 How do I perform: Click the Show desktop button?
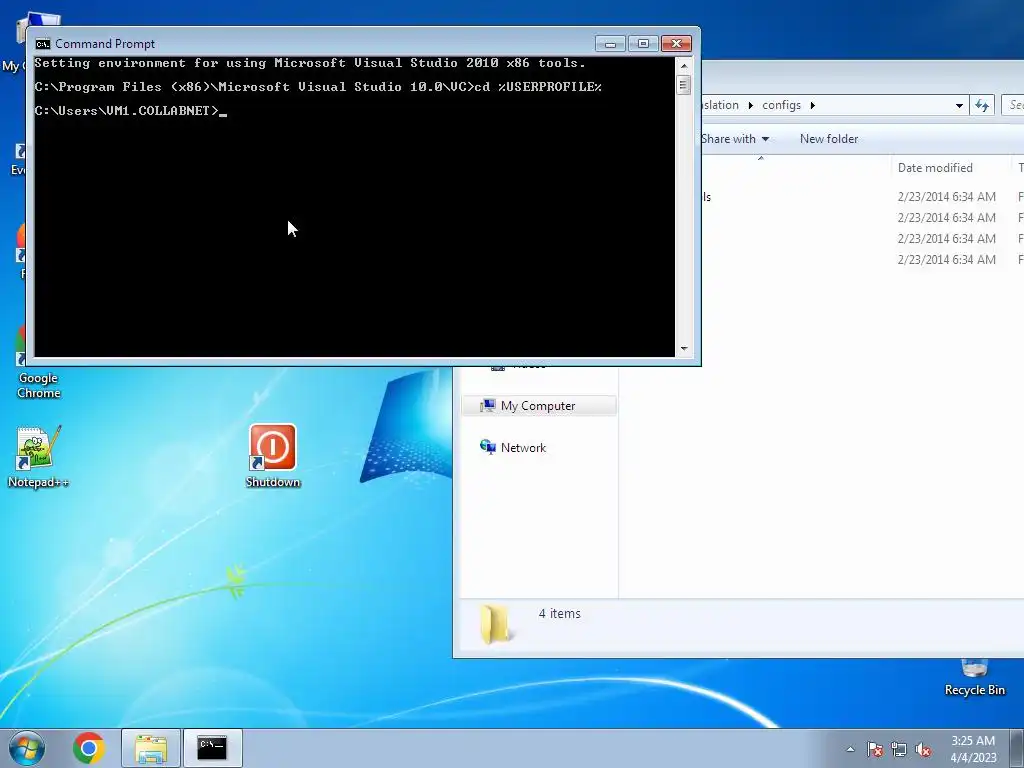(1017, 748)
